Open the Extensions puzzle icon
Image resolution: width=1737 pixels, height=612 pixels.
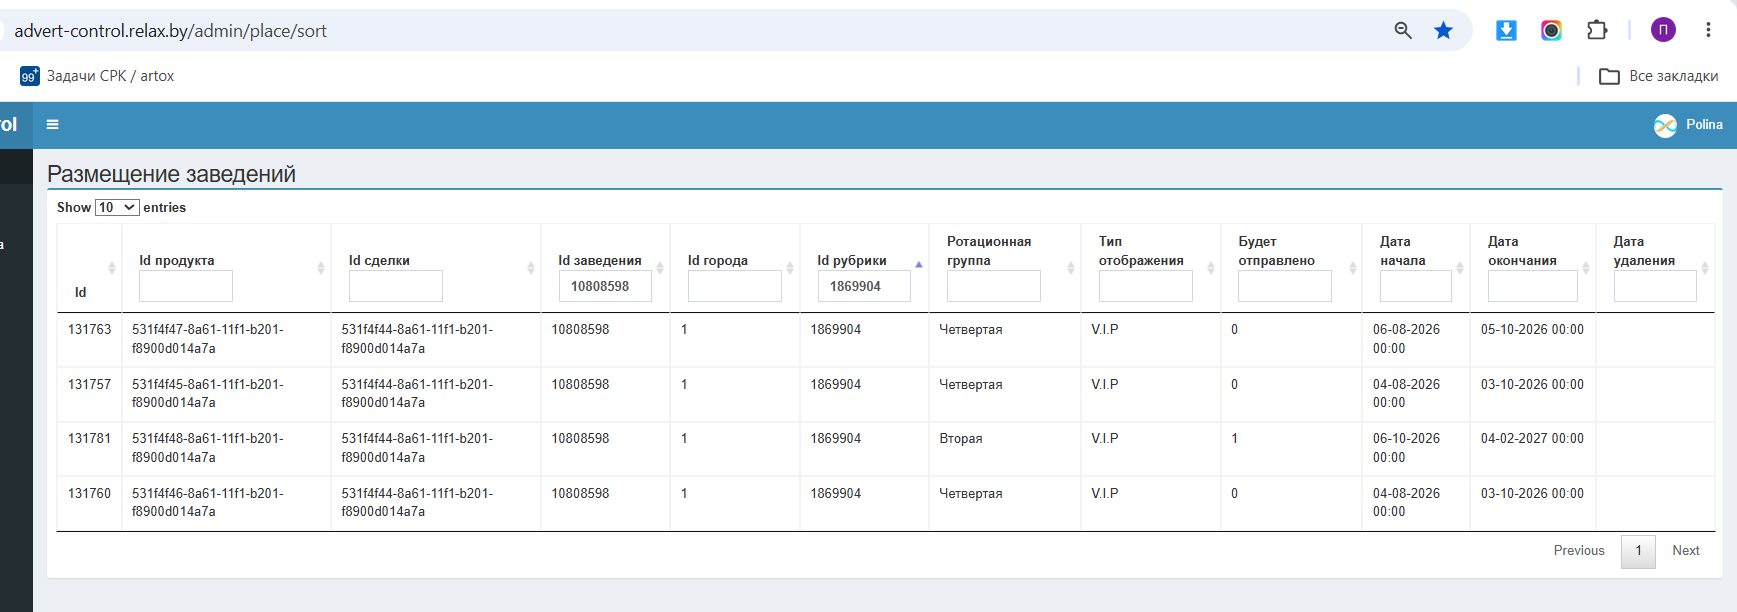coord(1597,30)
